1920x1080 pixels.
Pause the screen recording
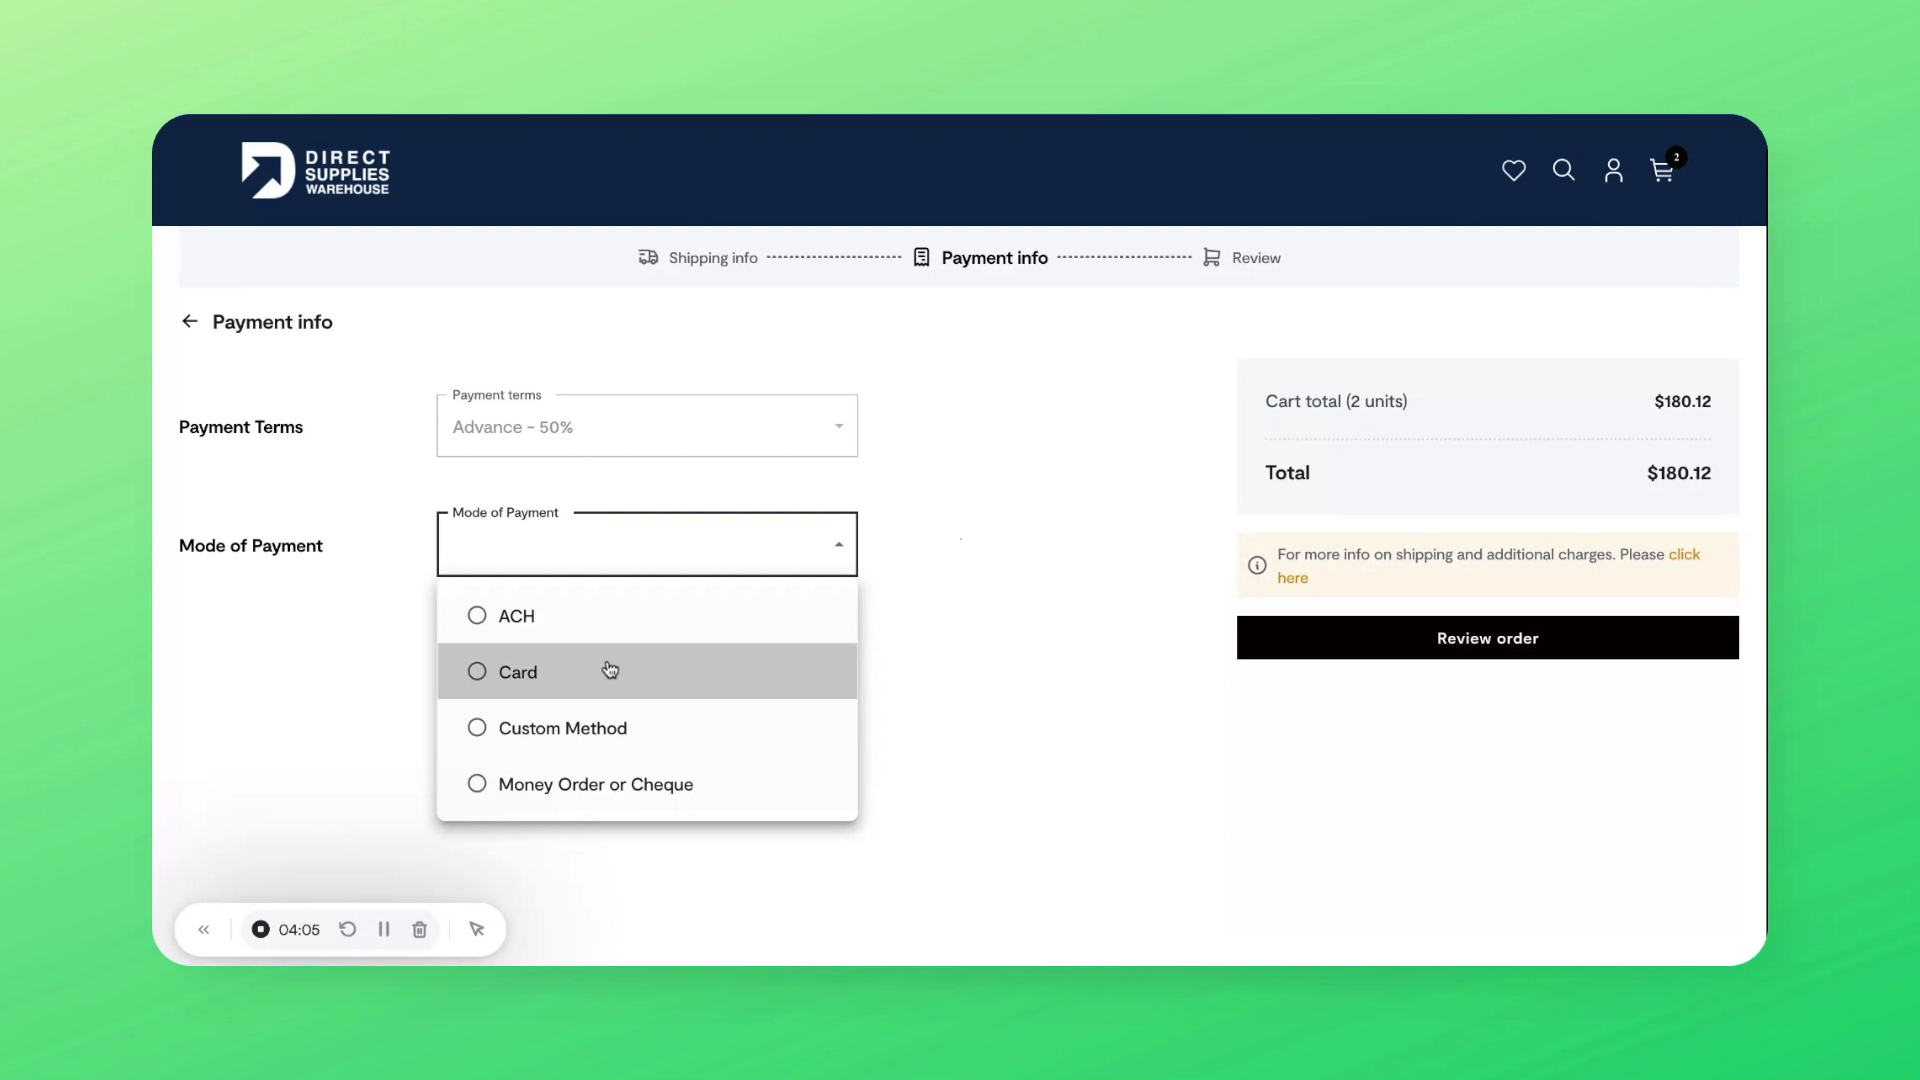coord(383,929)
